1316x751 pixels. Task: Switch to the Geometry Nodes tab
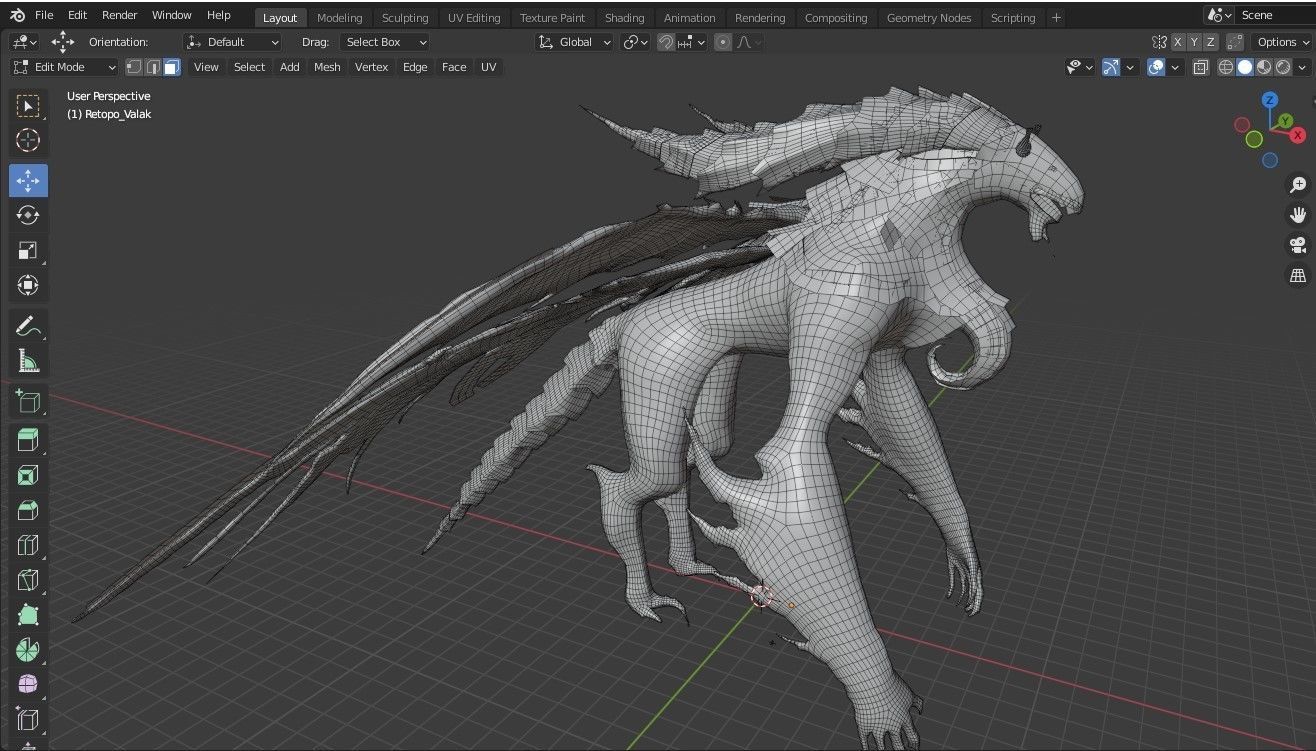point(929,18)
